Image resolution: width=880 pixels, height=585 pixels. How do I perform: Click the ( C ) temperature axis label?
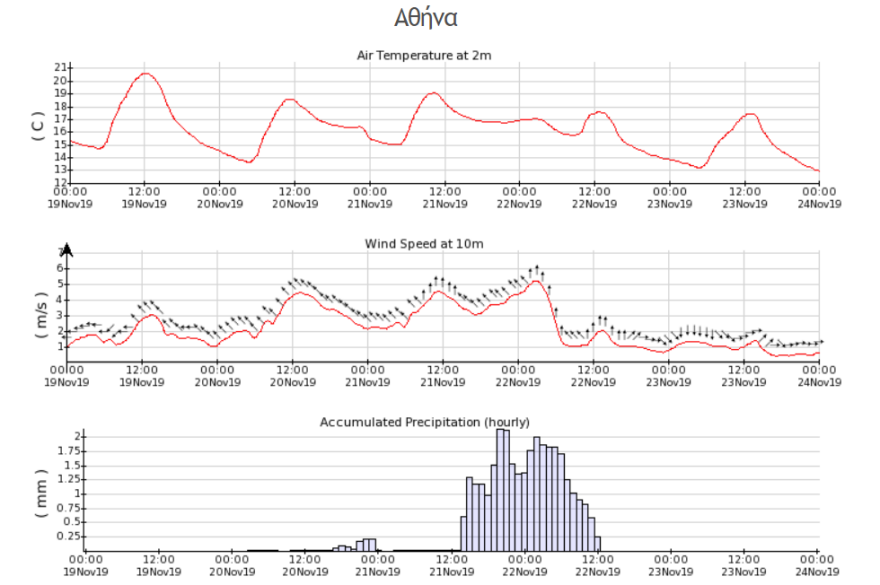[x=37, y=125]
